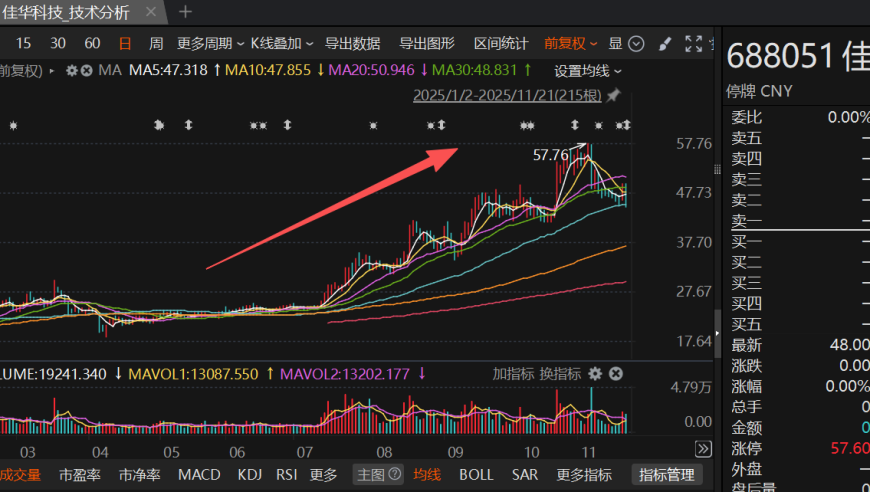Viewport: 870px width, 492px height.
Task: Click the MA5:47.318 value
Action: click(168, 70)
